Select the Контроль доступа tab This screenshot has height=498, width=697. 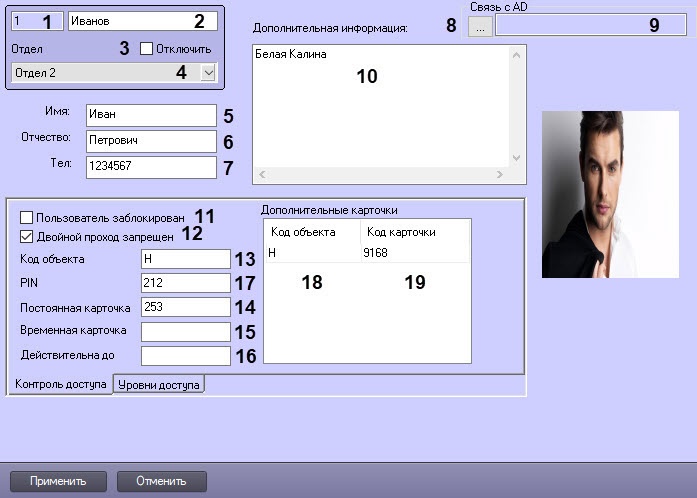coord(59,384)
